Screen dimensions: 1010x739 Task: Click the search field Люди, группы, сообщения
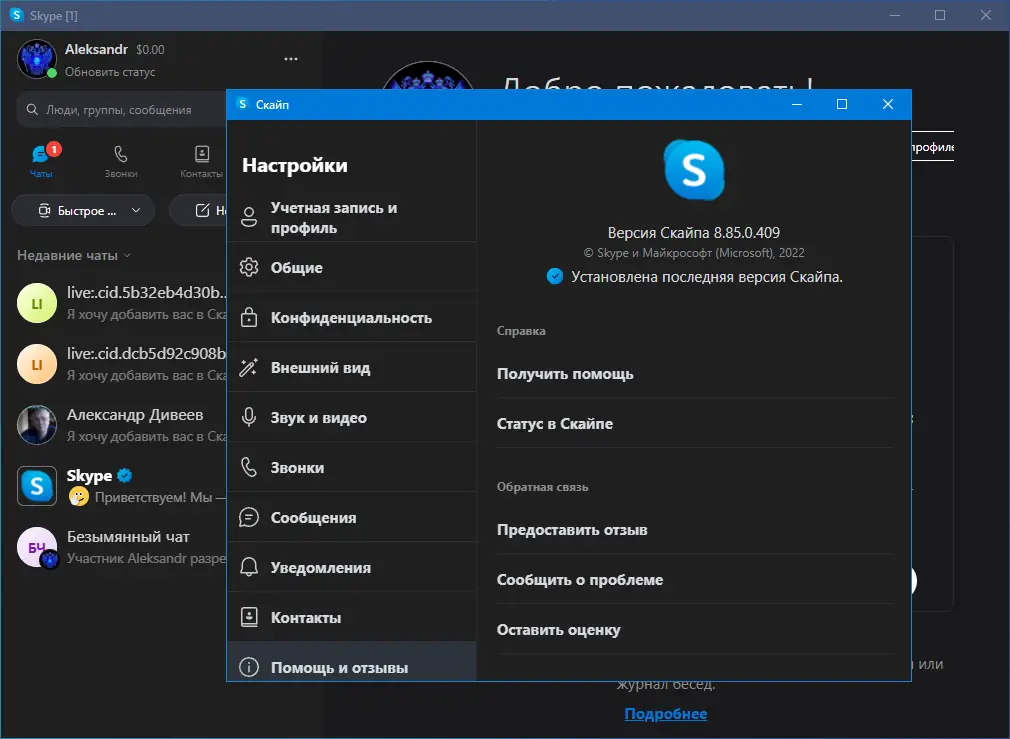click(120, 109)
